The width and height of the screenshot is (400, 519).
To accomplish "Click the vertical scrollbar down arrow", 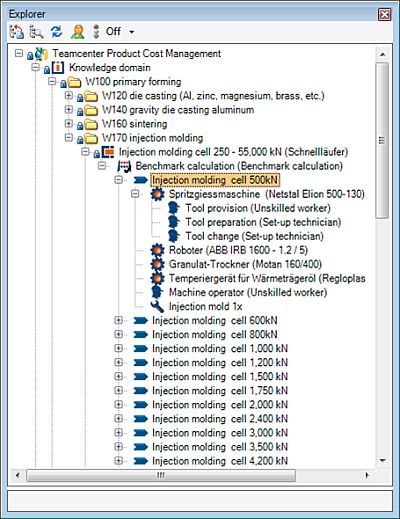I will [382, 461].
